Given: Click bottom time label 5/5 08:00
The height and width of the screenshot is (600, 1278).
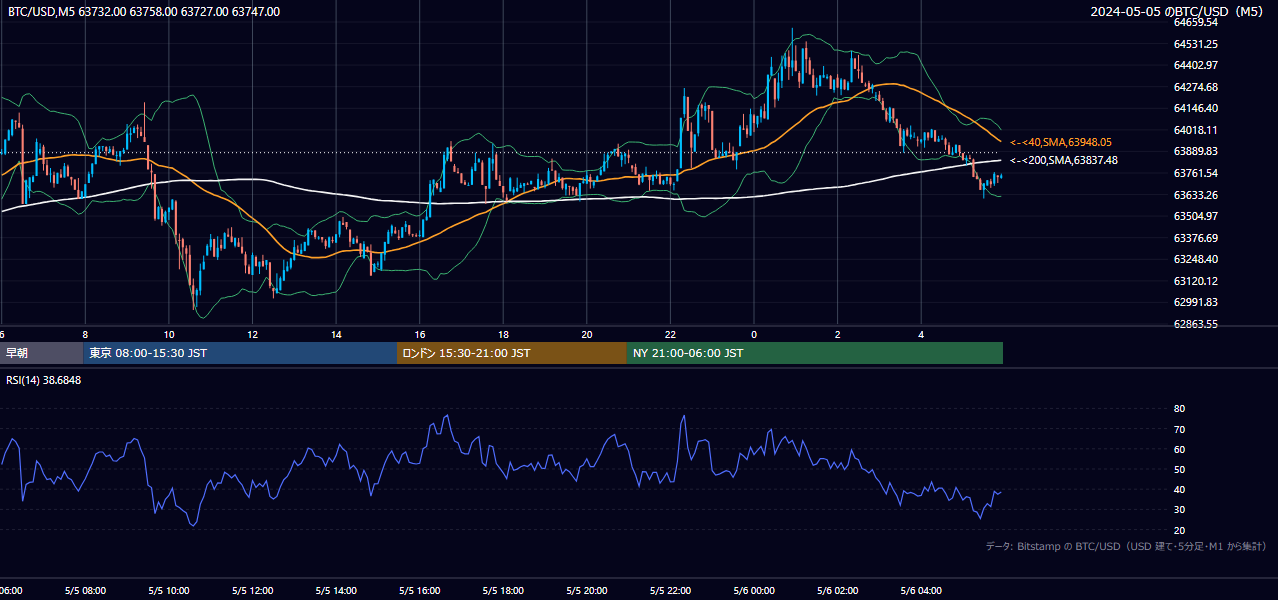Looking at the screenshot, I should click(85, 591).
